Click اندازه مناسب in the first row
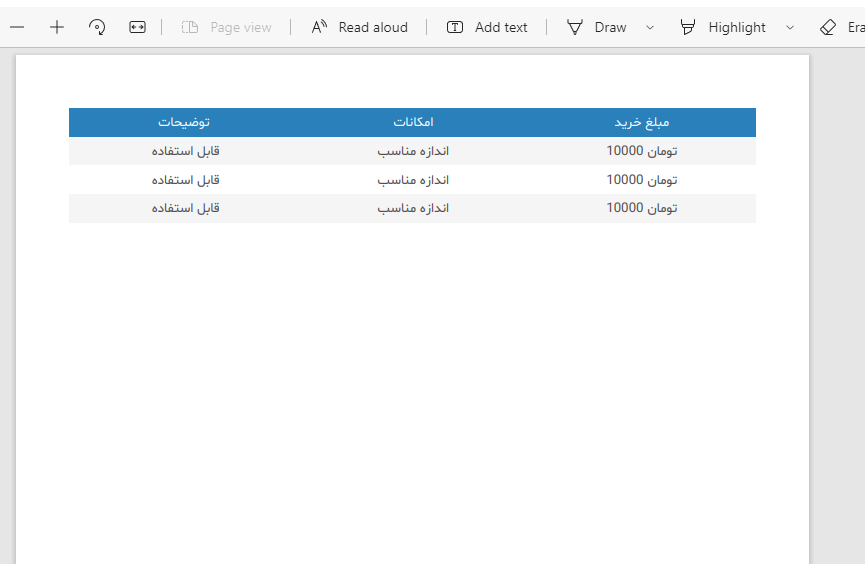This screenshot has width=865, height=564. [413, 151]
